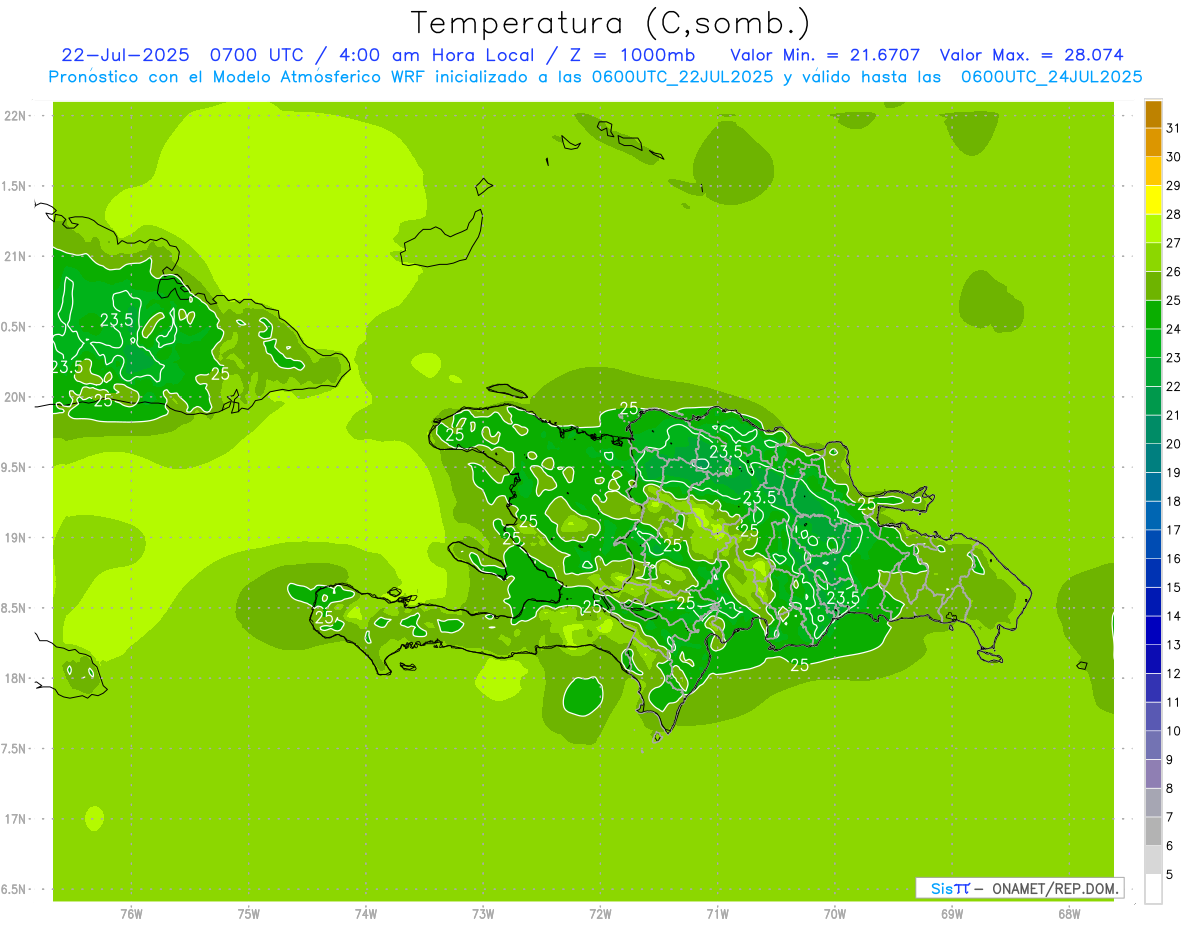Click the legend value 28

[1174, 214]
